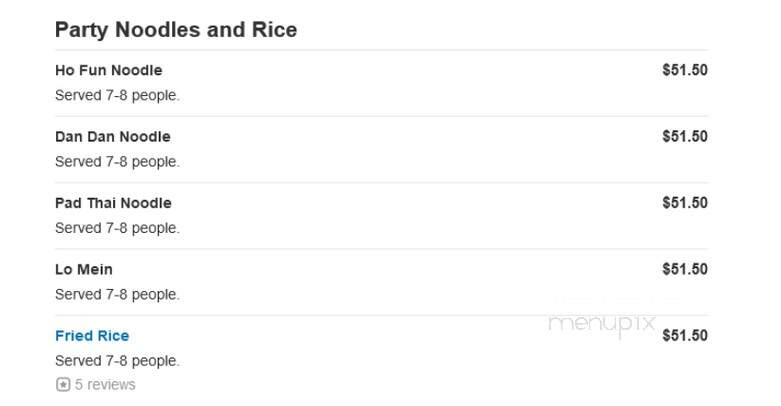
Task: Open the Fried Rice menu item link
Action: tap(92, 336)
